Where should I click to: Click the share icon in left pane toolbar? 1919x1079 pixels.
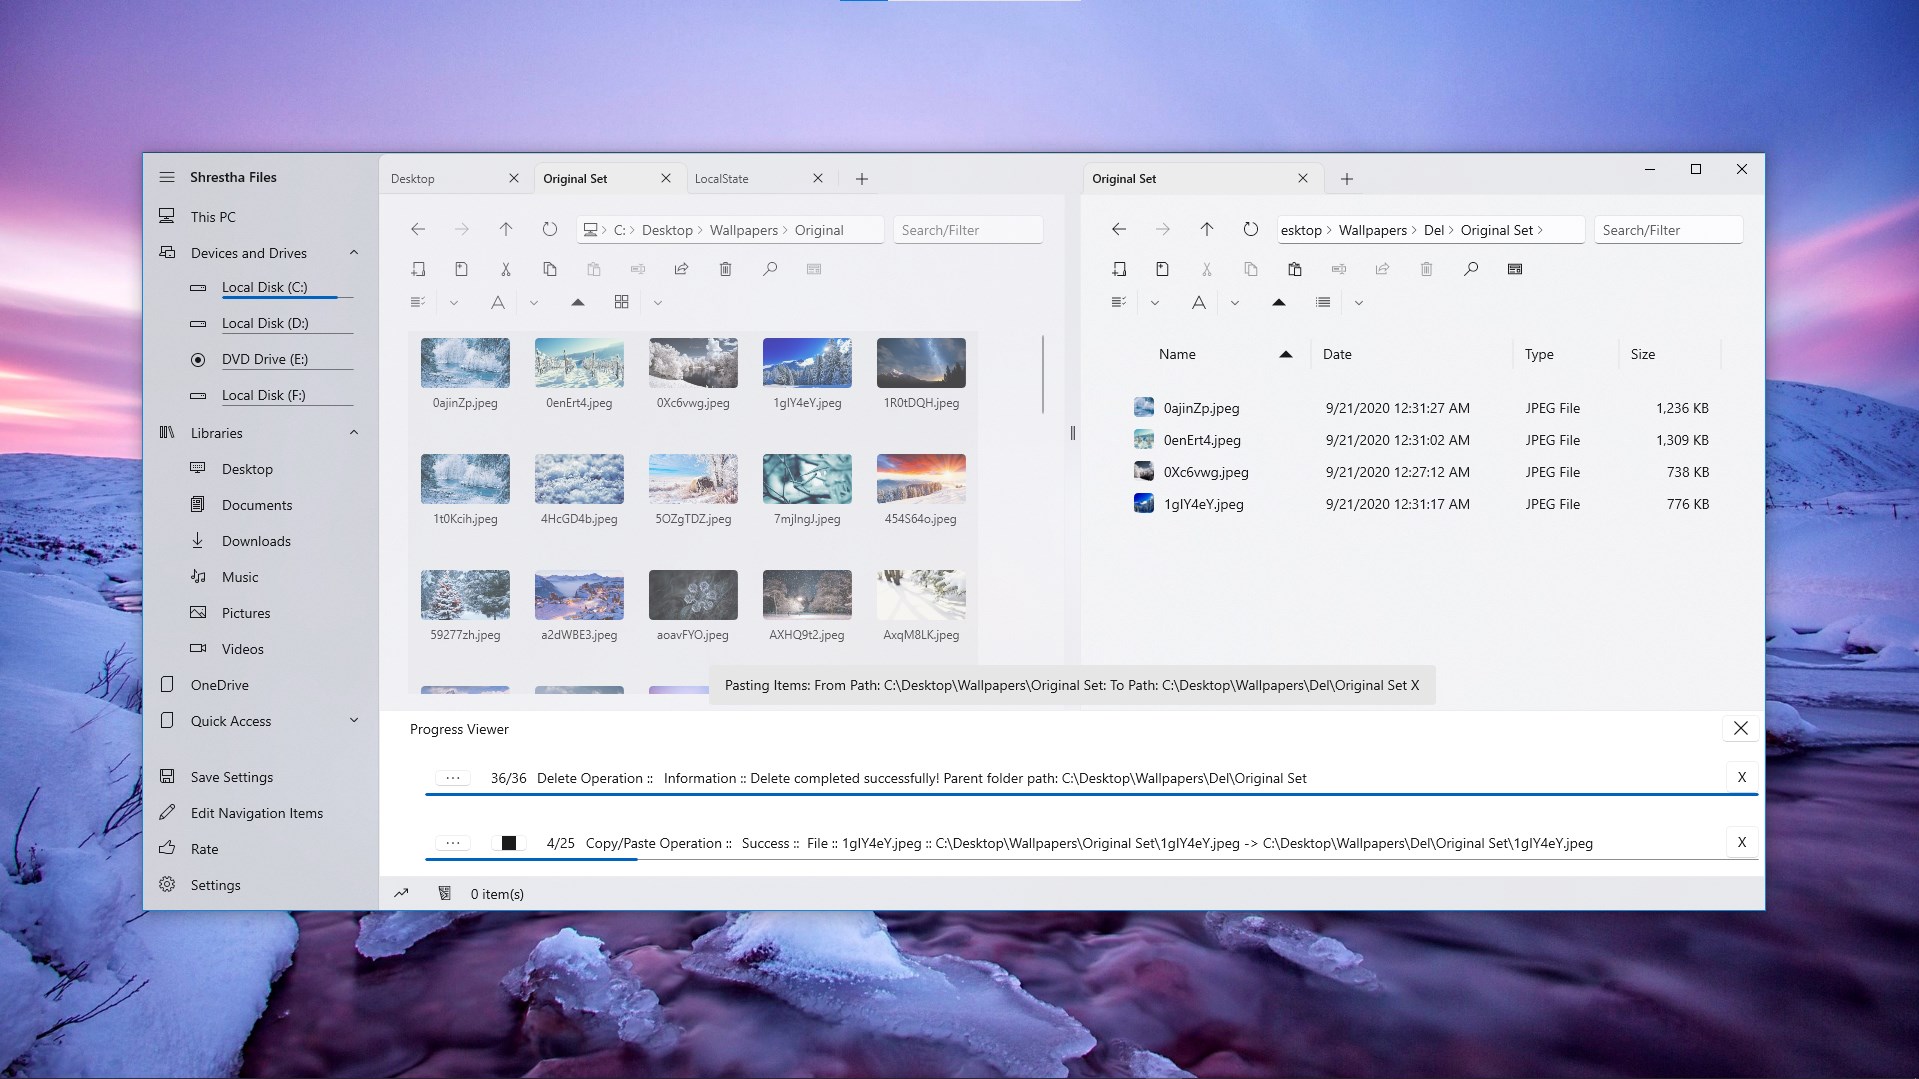point(682,269)
